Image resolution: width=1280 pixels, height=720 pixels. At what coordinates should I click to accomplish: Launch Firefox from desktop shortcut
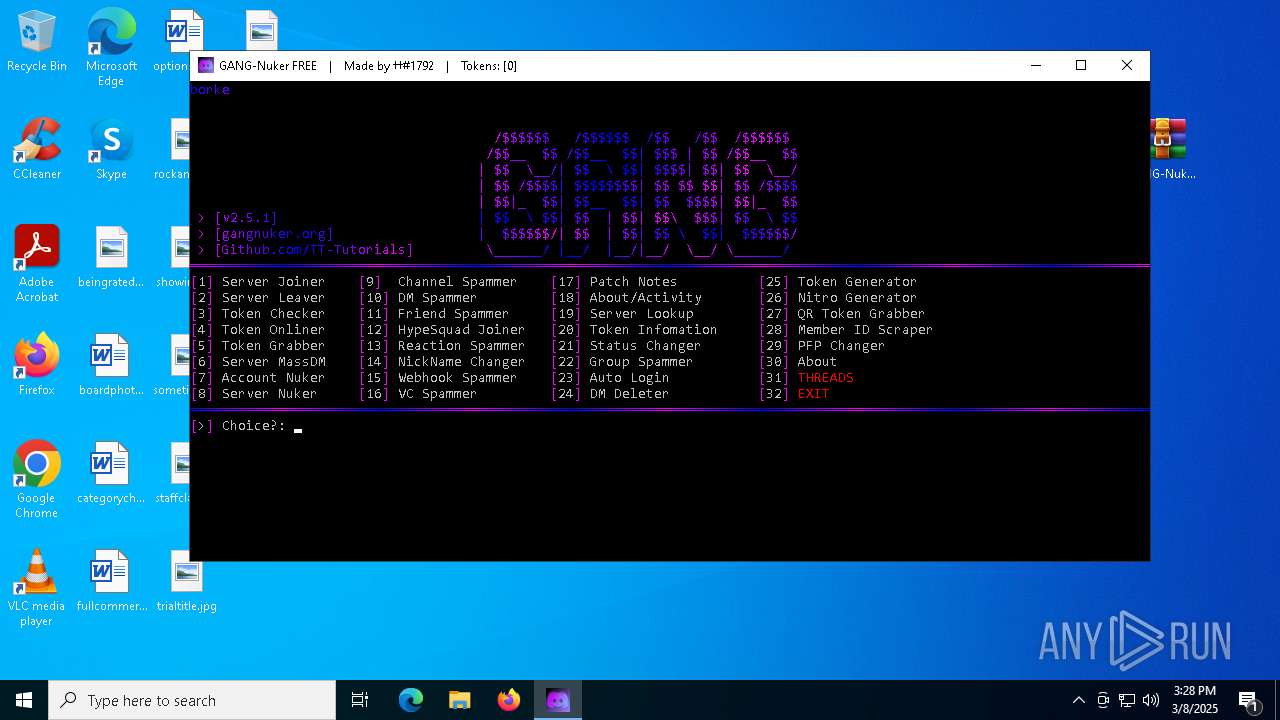[x=36, y=365]
